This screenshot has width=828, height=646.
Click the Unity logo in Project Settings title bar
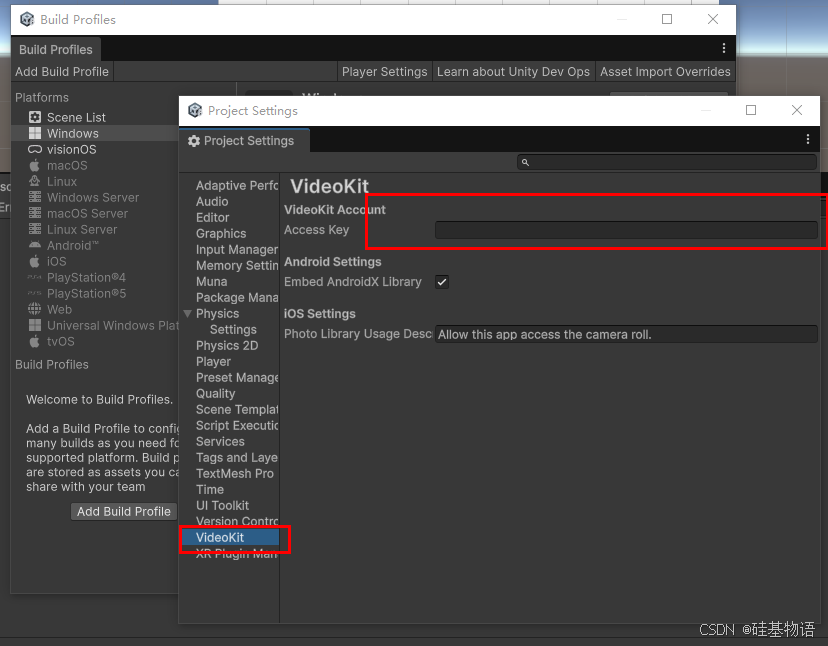tap(195, 110)
